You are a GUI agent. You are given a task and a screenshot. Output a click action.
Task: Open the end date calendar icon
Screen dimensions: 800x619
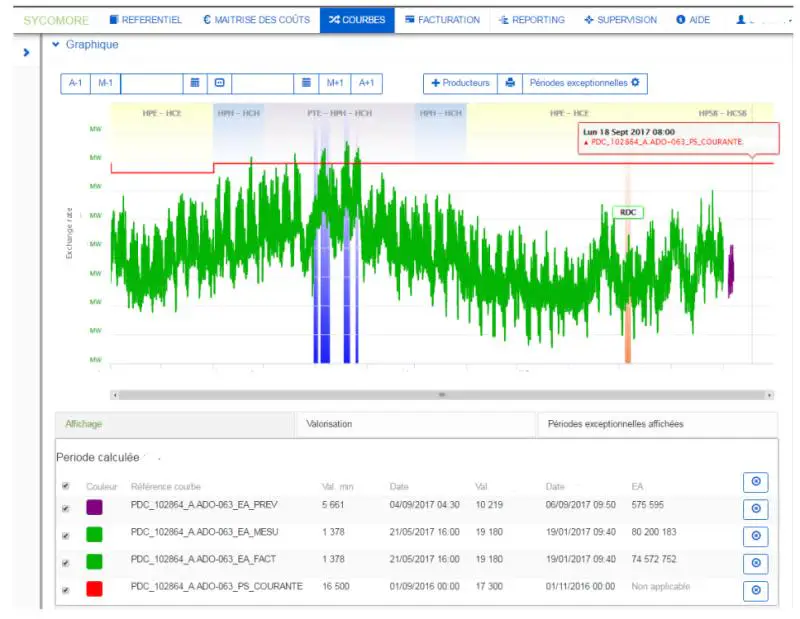(306, 83)
